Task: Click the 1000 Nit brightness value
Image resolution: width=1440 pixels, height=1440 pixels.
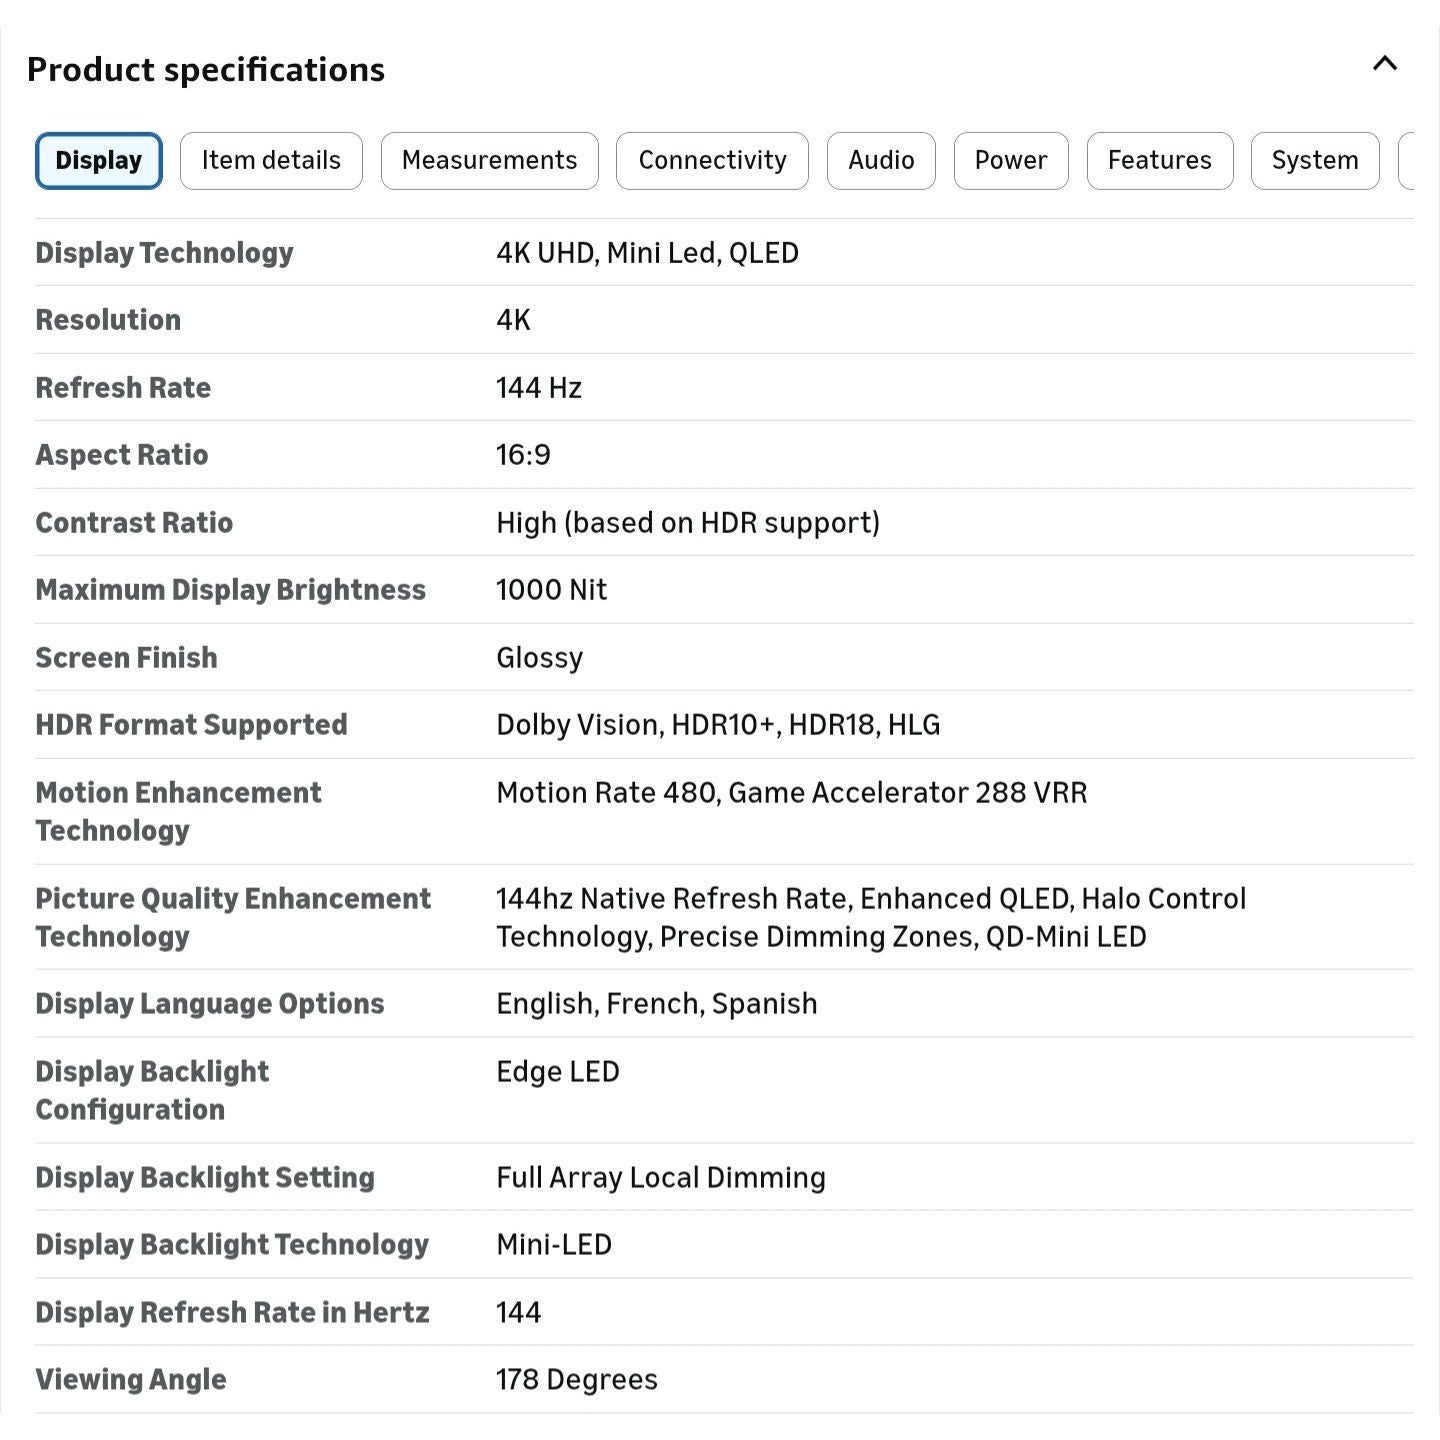Action: click(551, 590)
